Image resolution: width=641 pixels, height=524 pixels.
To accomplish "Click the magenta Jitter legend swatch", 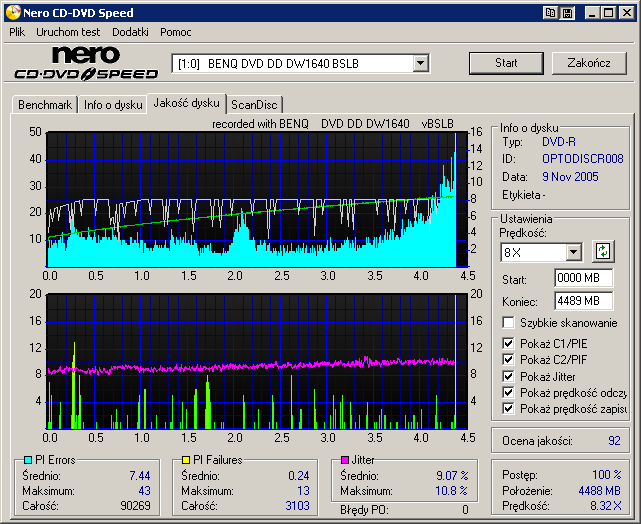I will click(x=345, y=460).
